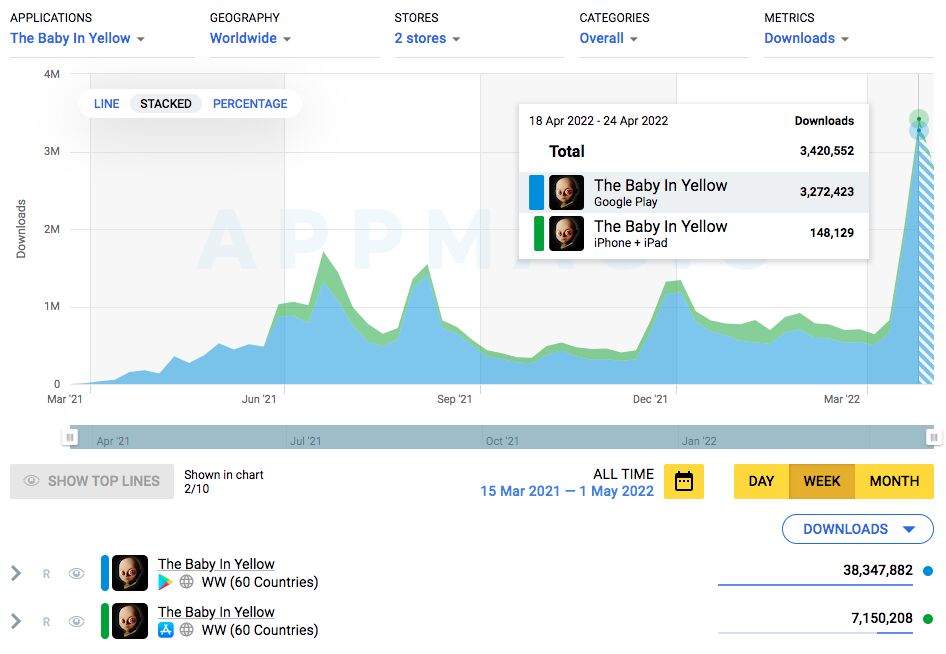This screenshot has height=654, width=946.
Task: Toggle visibility eye for App Store row
Action: [77, 621]
